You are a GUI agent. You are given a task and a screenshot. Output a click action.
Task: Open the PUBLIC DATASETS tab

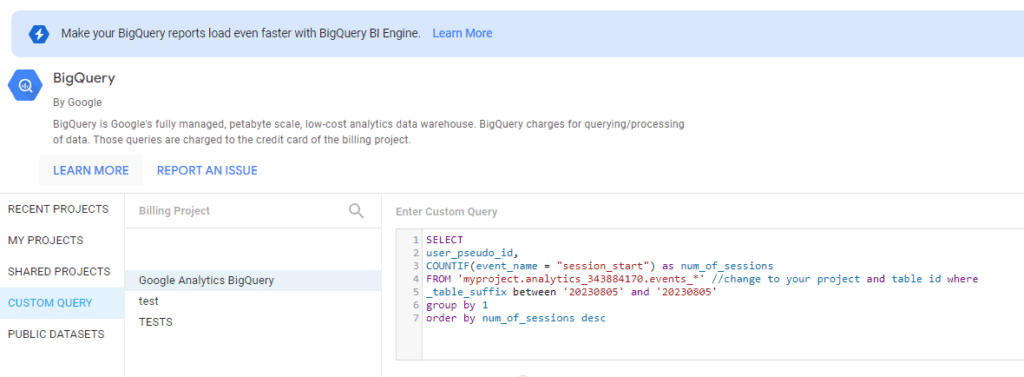[x=62, y=335]
